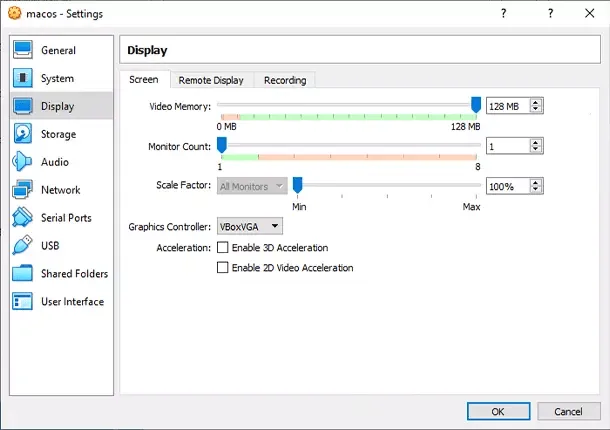Open Shared Folders icon
This screenshot has height=430, width=610.
click(x=23, y=274)
